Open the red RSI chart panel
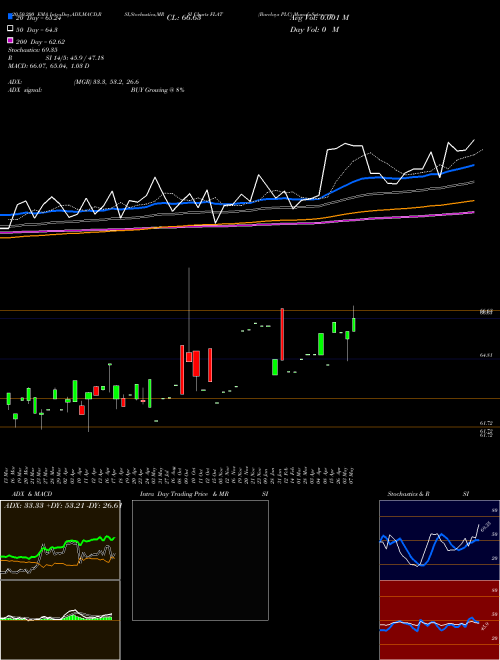This screenshot has height=660, width=500. 439,620
